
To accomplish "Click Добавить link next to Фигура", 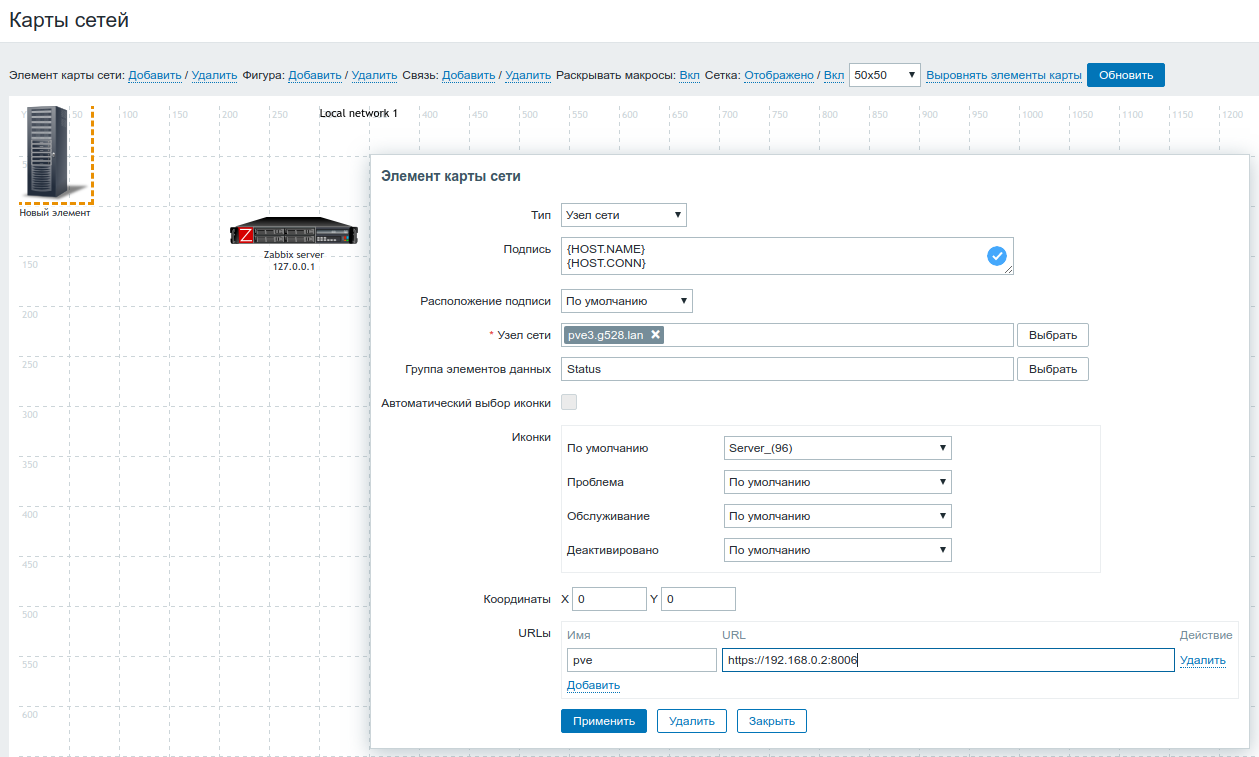I will click(315, 75).
